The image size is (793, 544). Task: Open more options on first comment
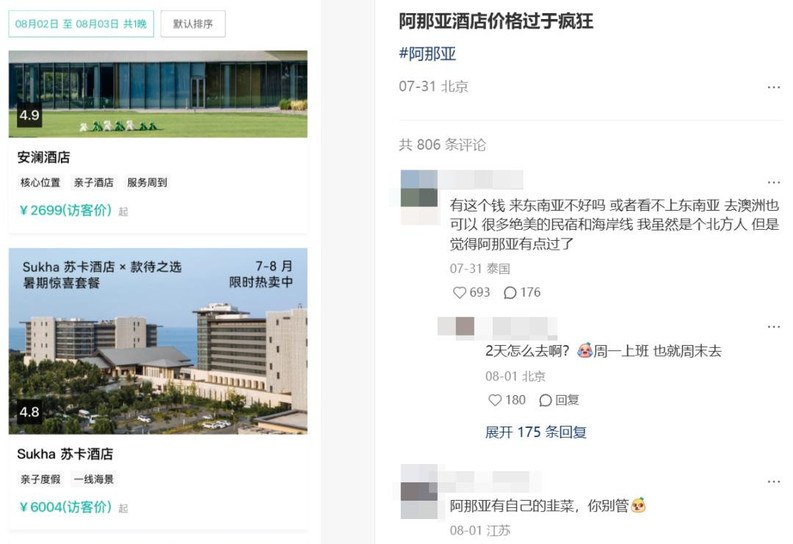773,182
